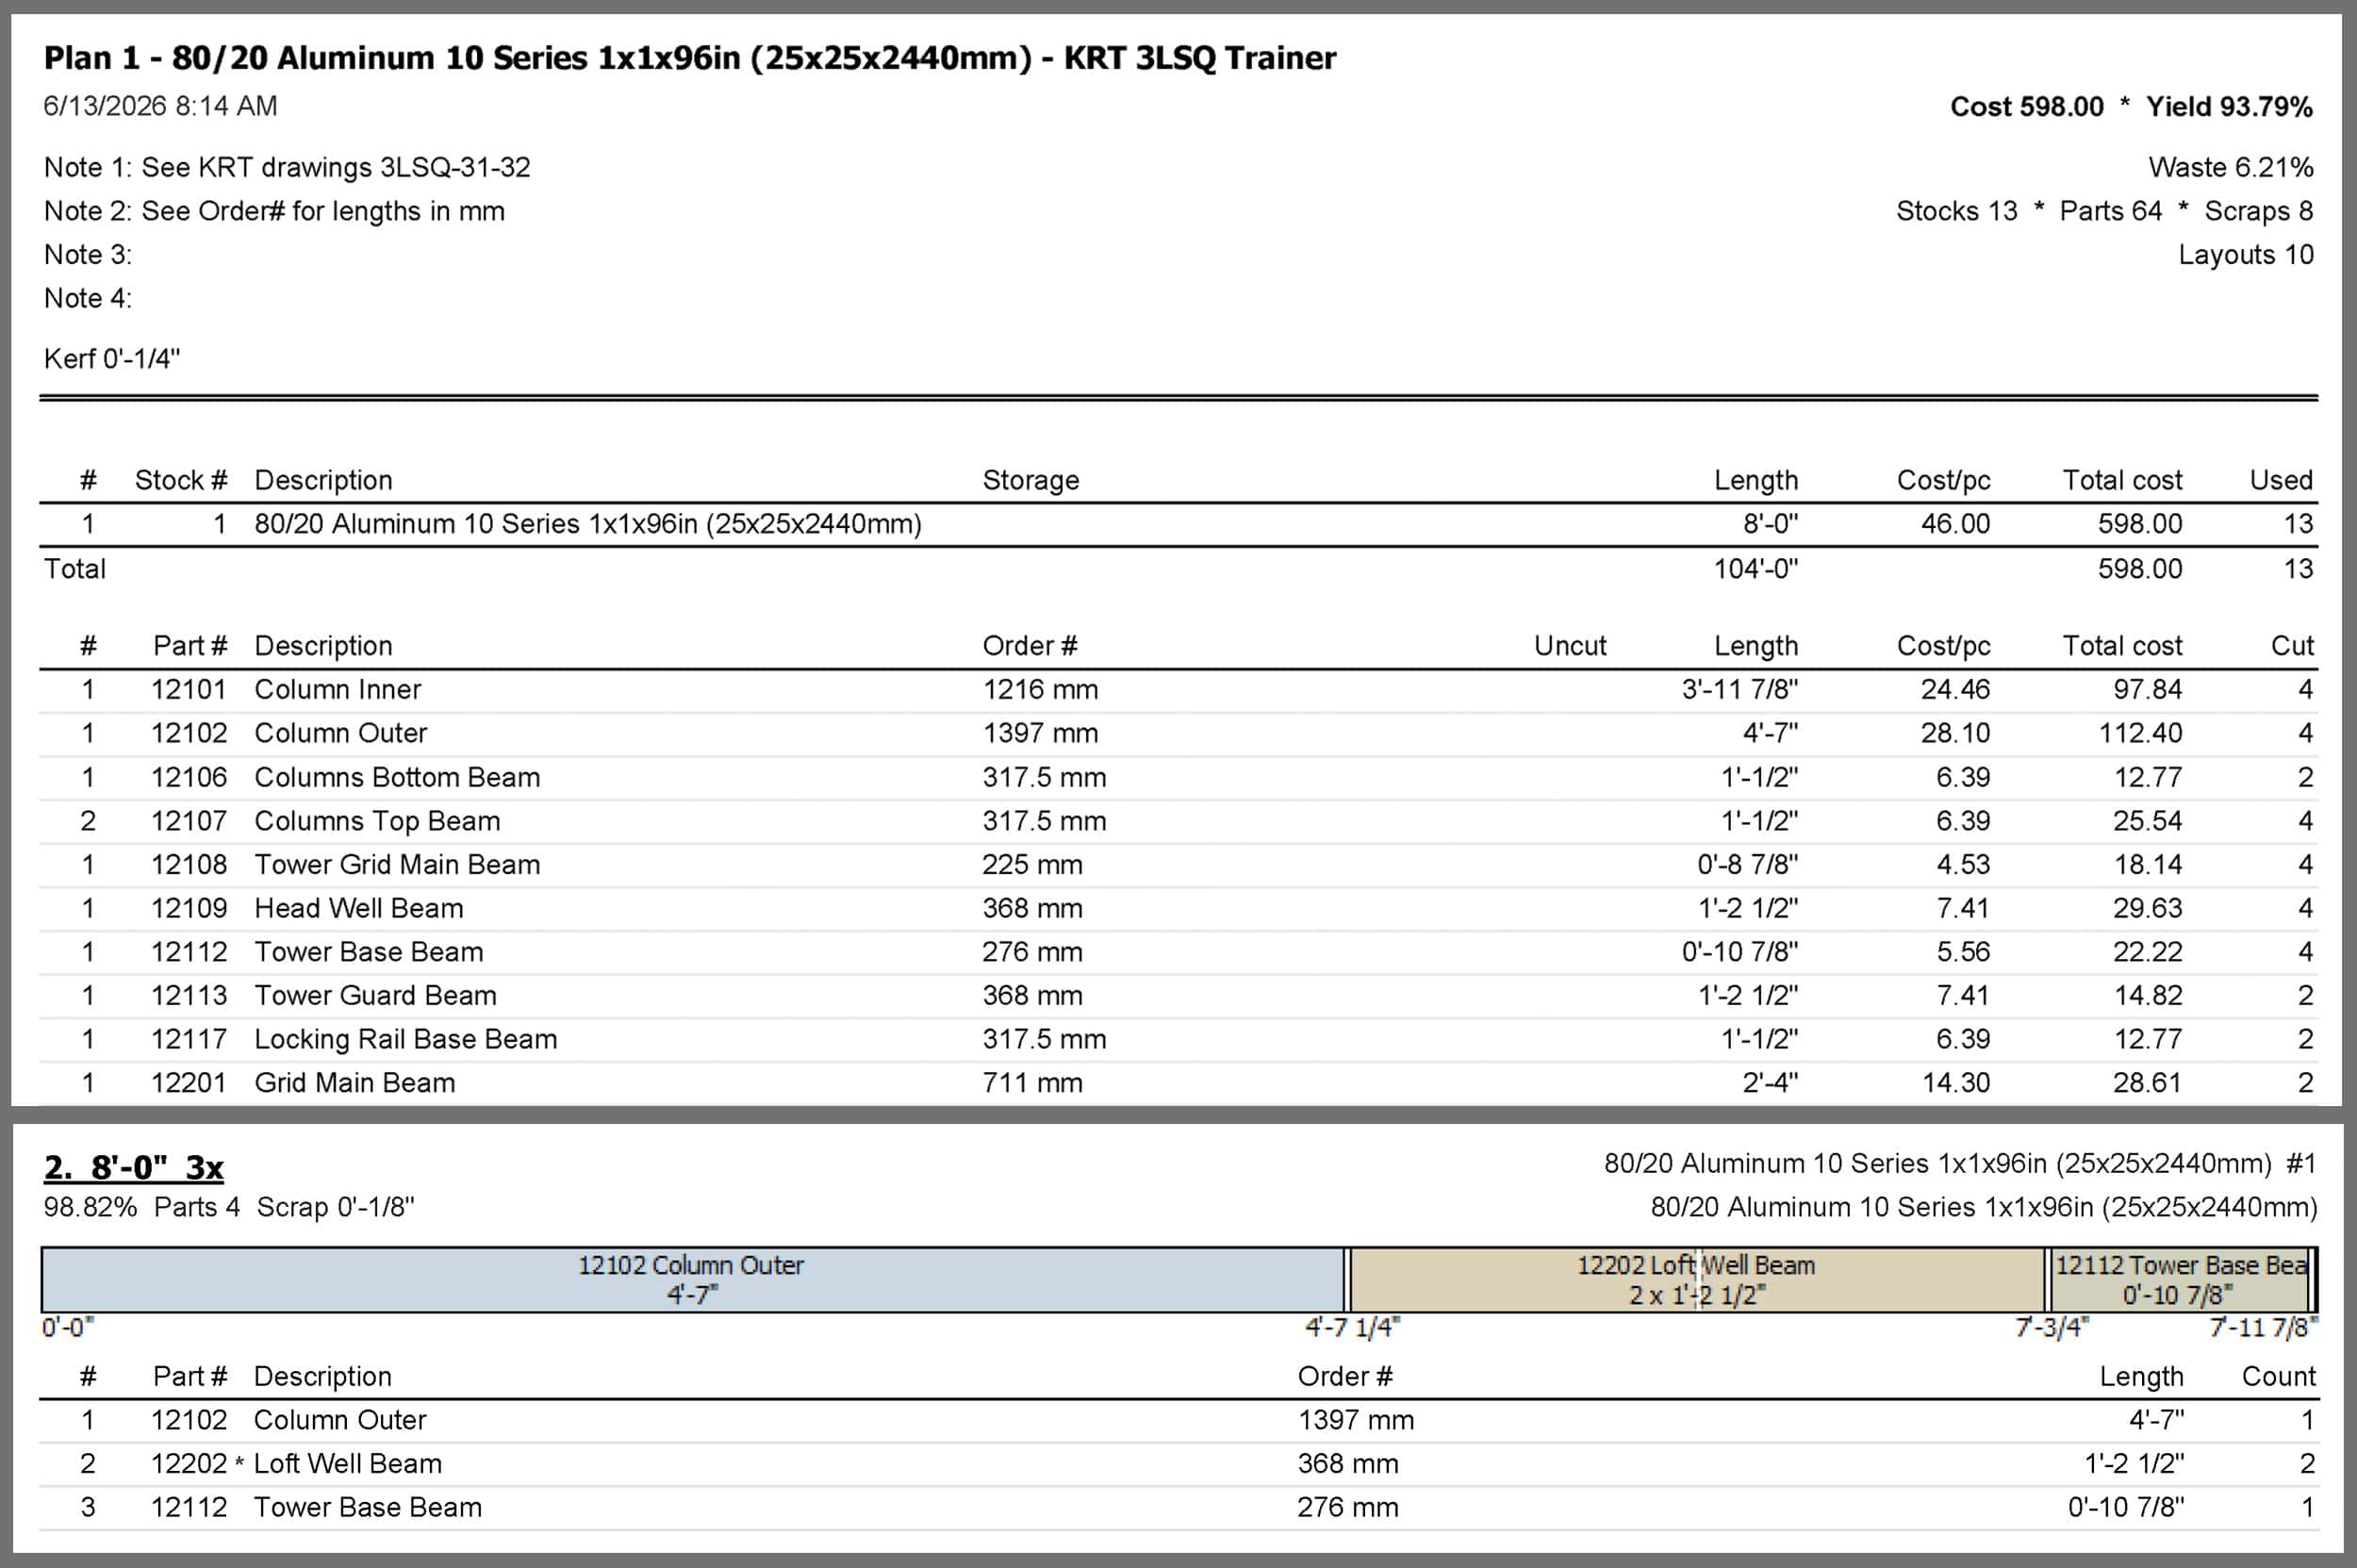Click the empty "Note 3:" label
This screenshot has height=1568, width=2357.
(88, 255)
